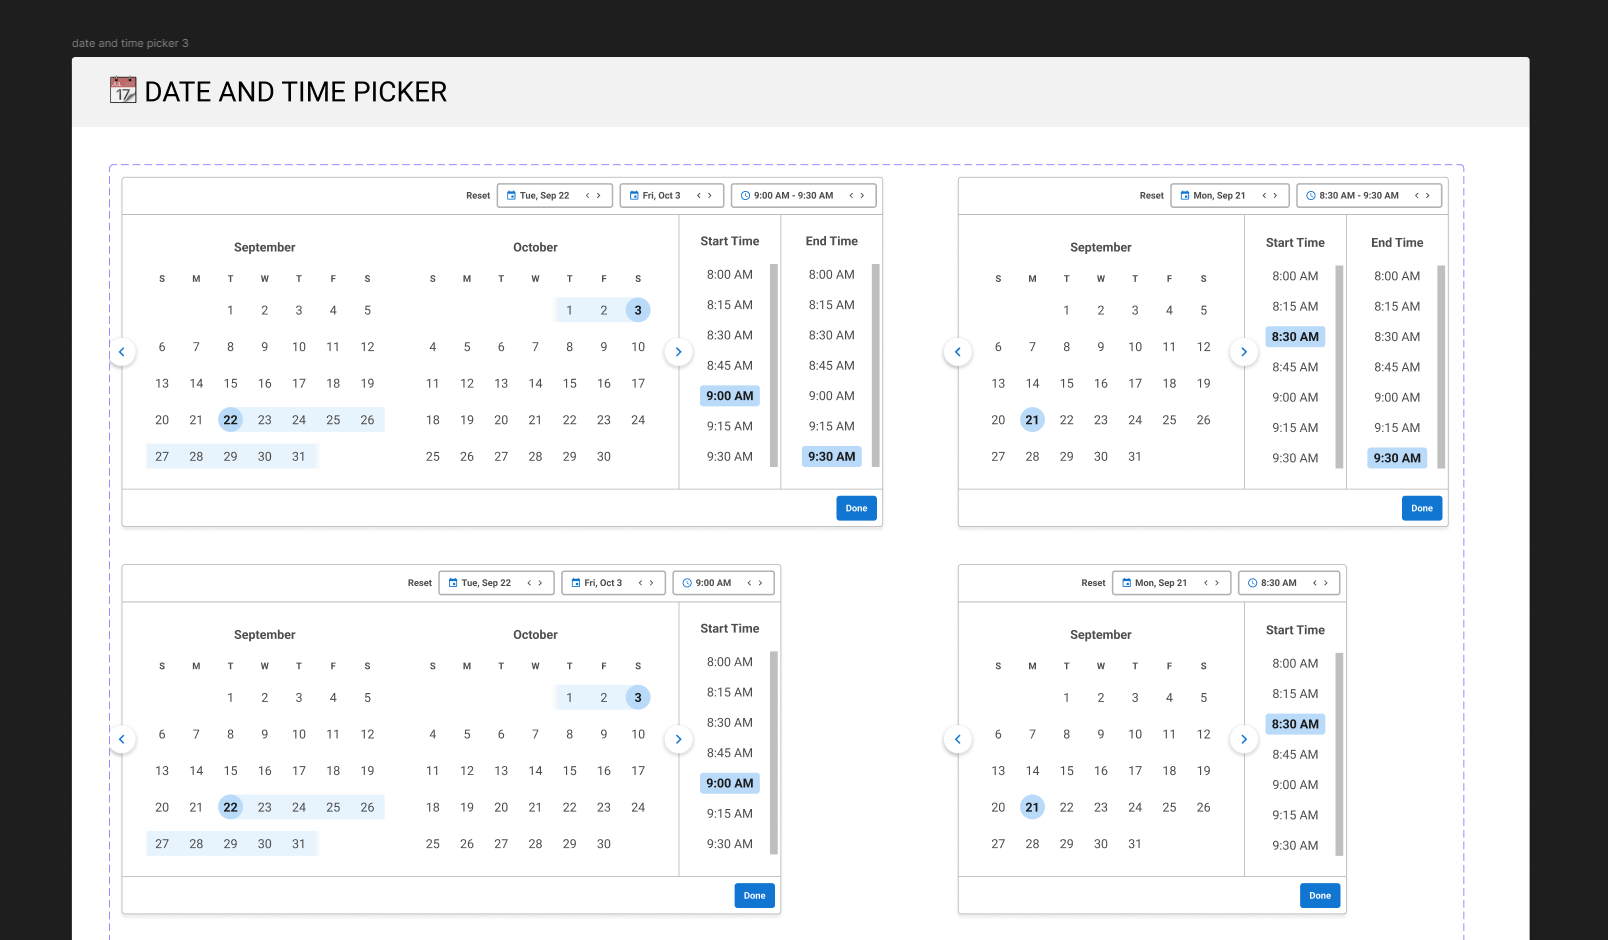
Task: Click Done in the single 9:00 AM picker
Action: [x=755, y=896]
